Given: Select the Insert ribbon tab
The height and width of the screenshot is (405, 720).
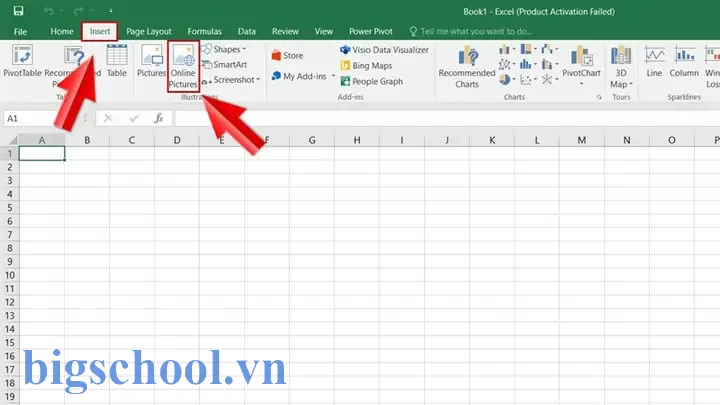Looking at the screenshot, I should (x=100, y=32).
